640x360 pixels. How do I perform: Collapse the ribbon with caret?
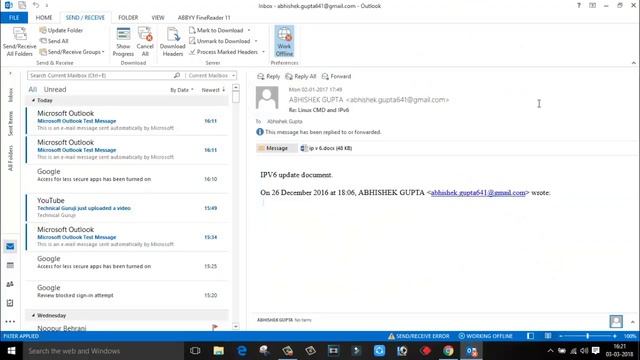633,63
